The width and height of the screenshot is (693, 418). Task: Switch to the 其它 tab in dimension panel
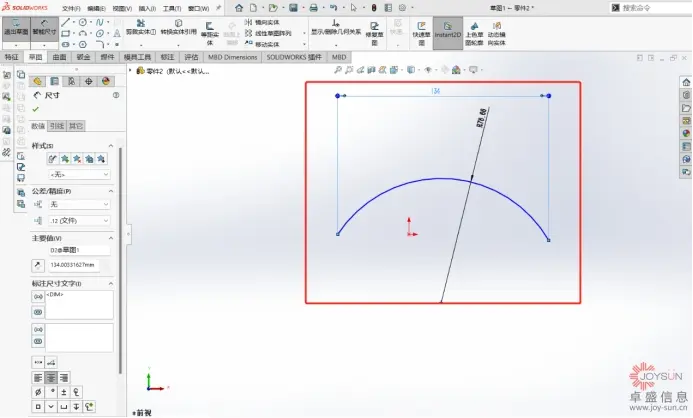tap(76, 126)
